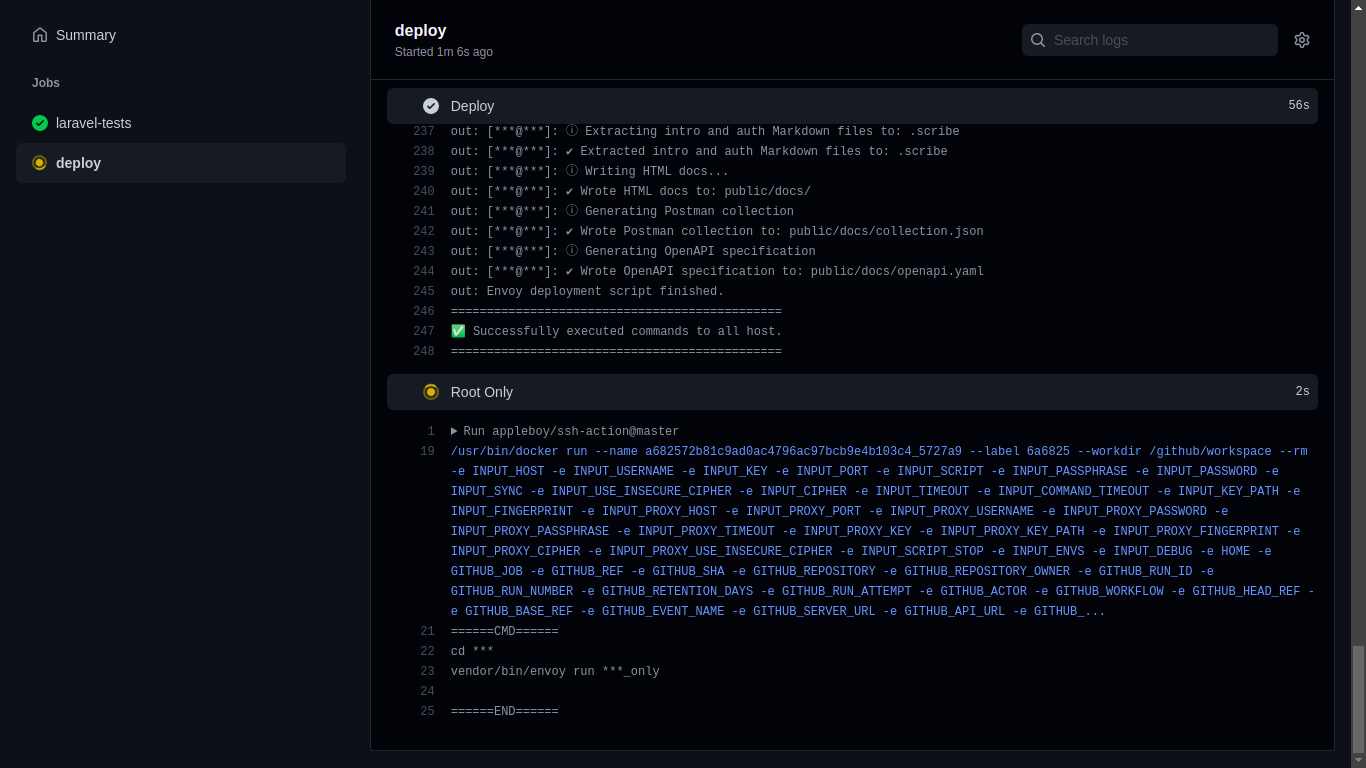Click the in-progress icon beside the deploy job
Screen dimensions: 1366x768
point(40,163)
